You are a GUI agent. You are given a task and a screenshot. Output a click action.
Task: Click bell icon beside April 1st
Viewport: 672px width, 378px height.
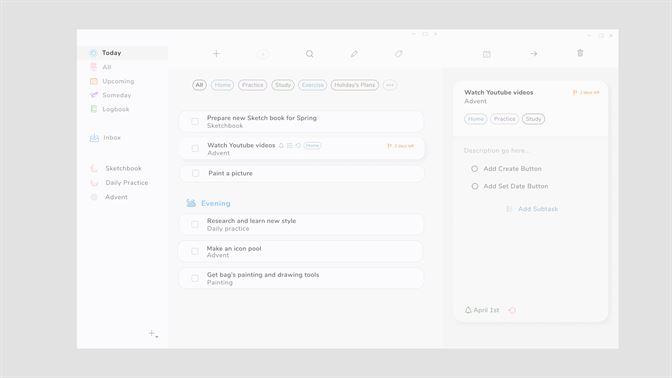pyautogui.click(x=468, y=310)
